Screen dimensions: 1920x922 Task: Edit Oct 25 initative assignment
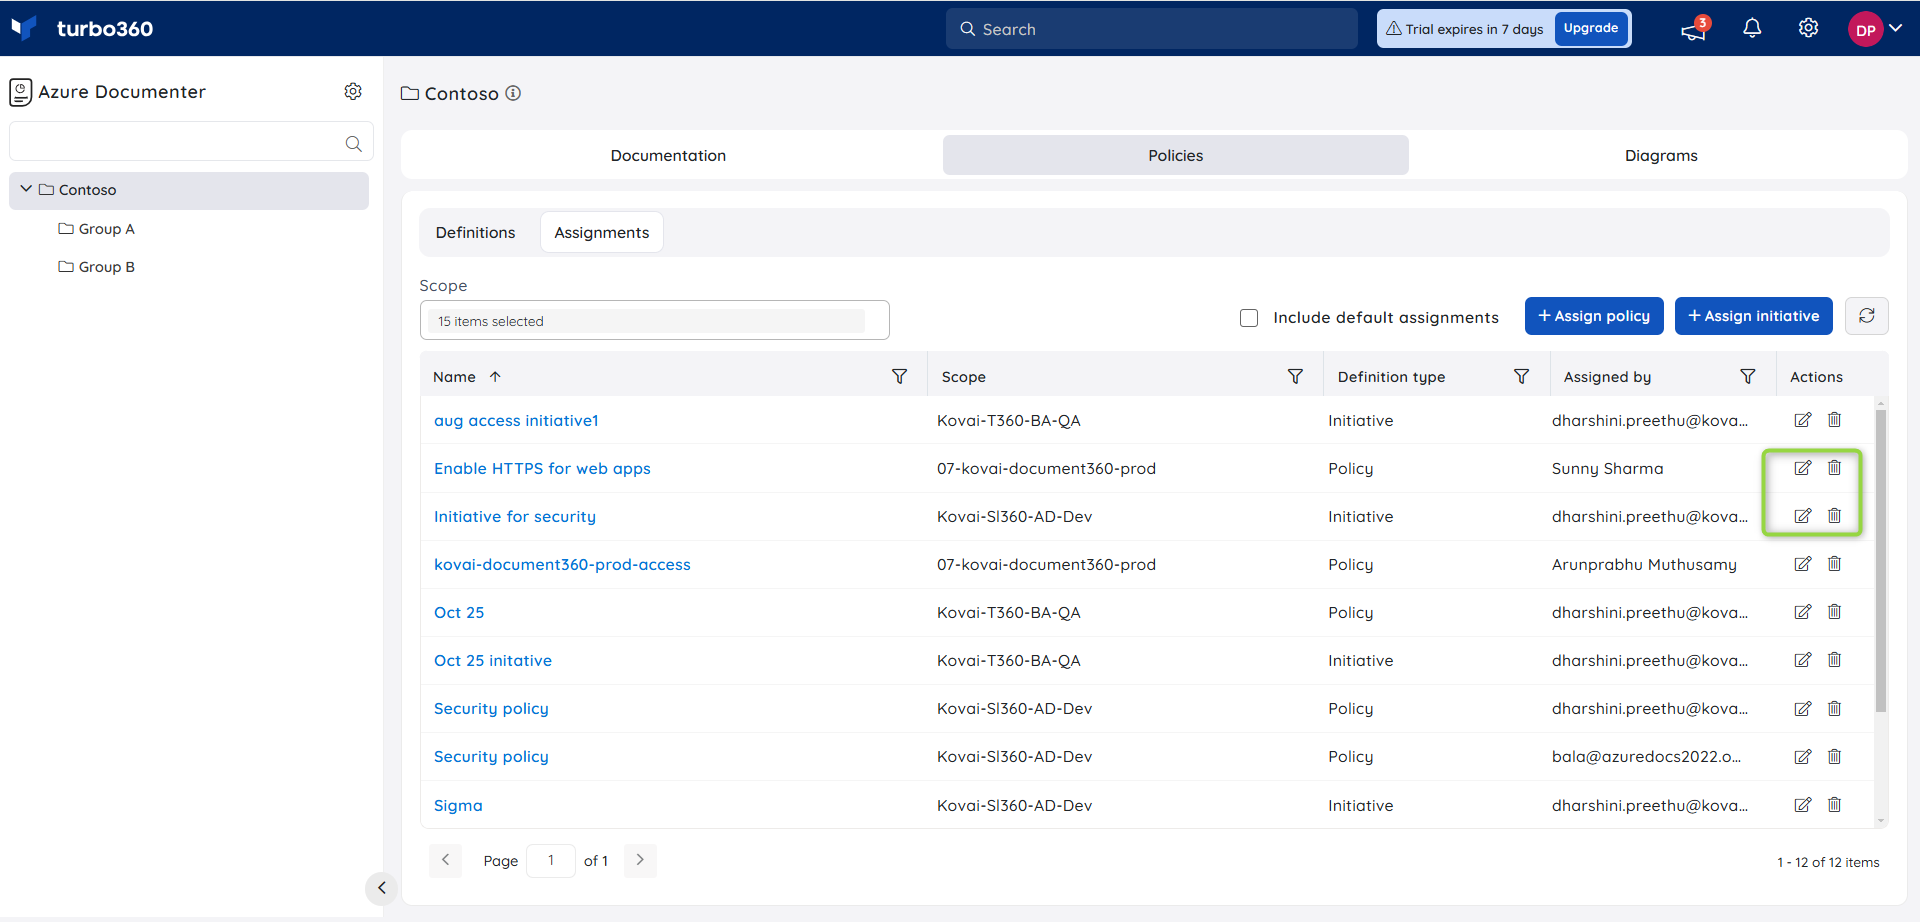tap(1802, 660)
